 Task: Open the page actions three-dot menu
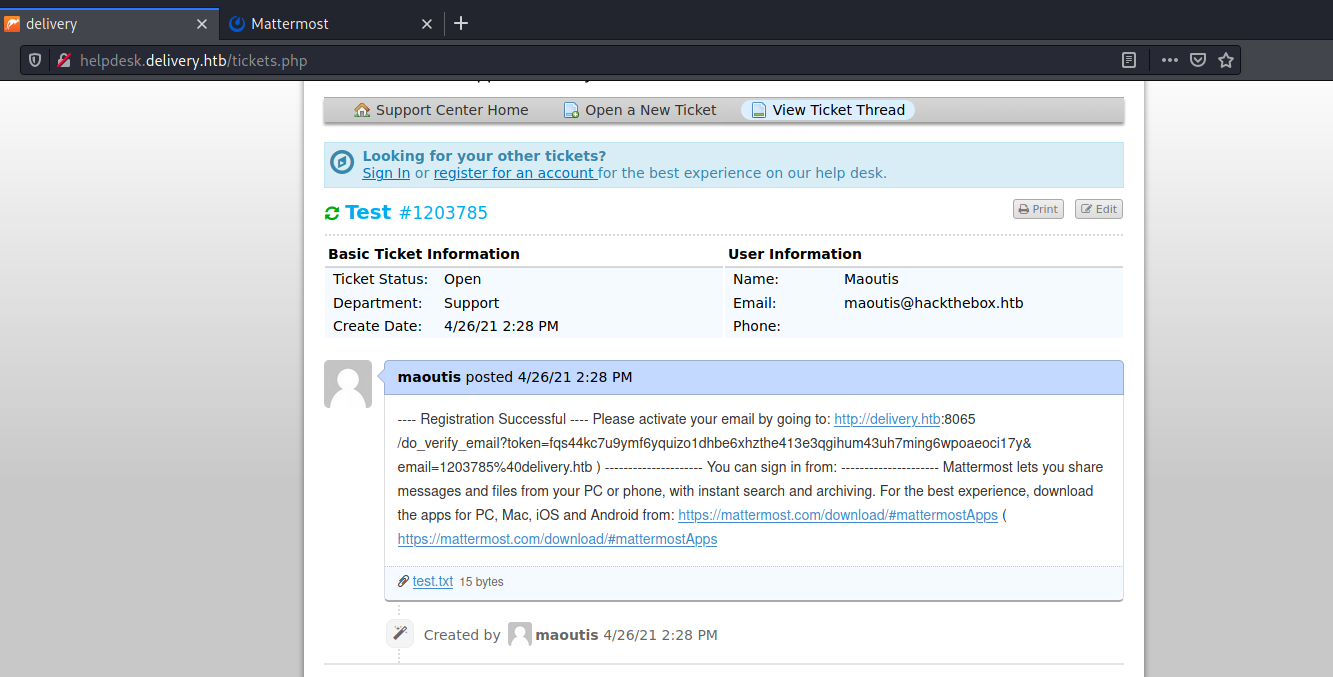point(1169,61)
